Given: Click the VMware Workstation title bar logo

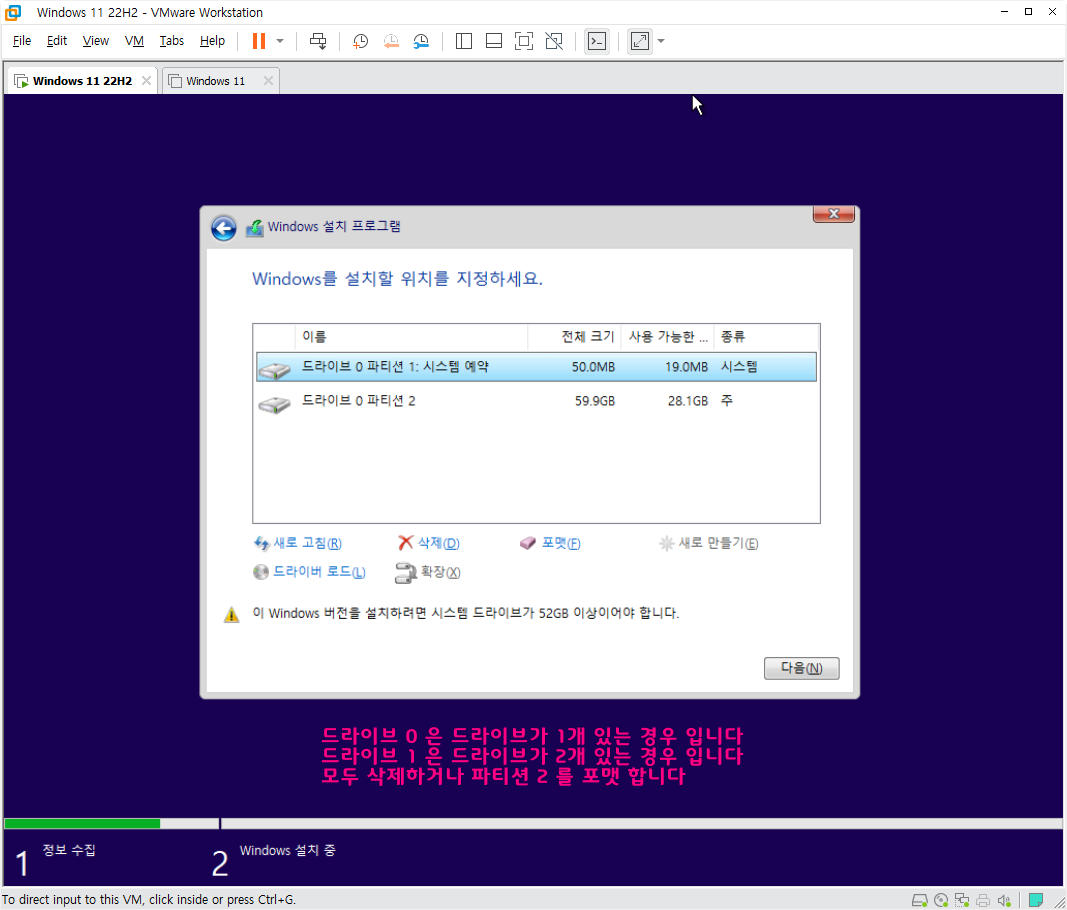Looking at the screenshot, I should click(13, 12).
